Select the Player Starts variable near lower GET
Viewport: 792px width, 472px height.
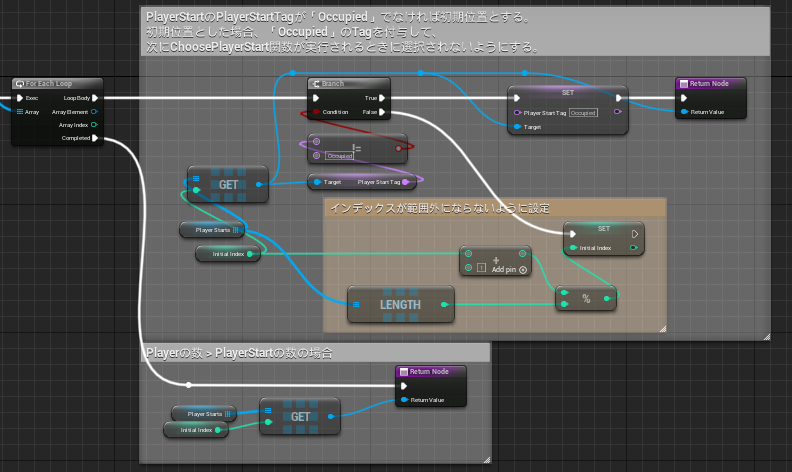point(204,413)
